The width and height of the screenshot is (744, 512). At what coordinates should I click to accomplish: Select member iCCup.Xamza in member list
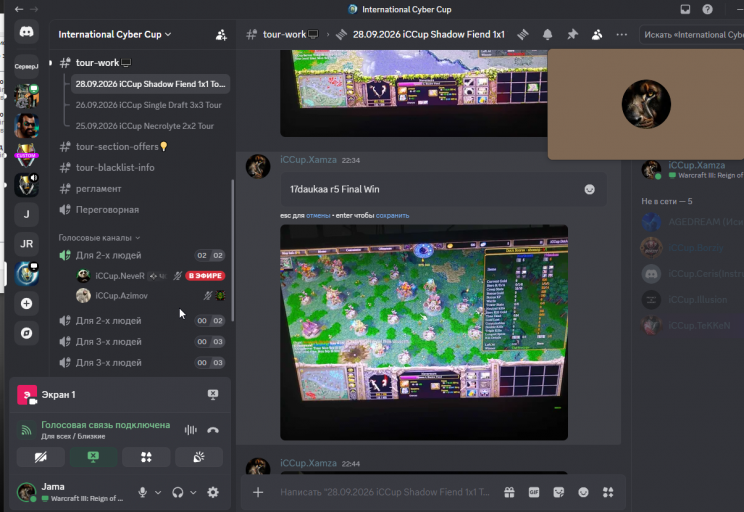692,169
